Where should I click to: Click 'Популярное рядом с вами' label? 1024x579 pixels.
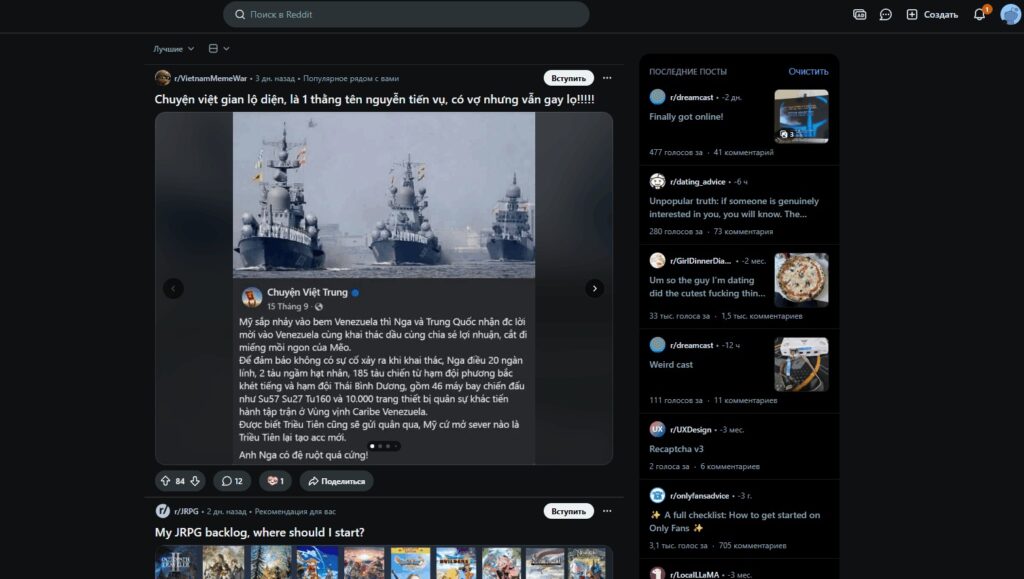click(x=351, y=78)
